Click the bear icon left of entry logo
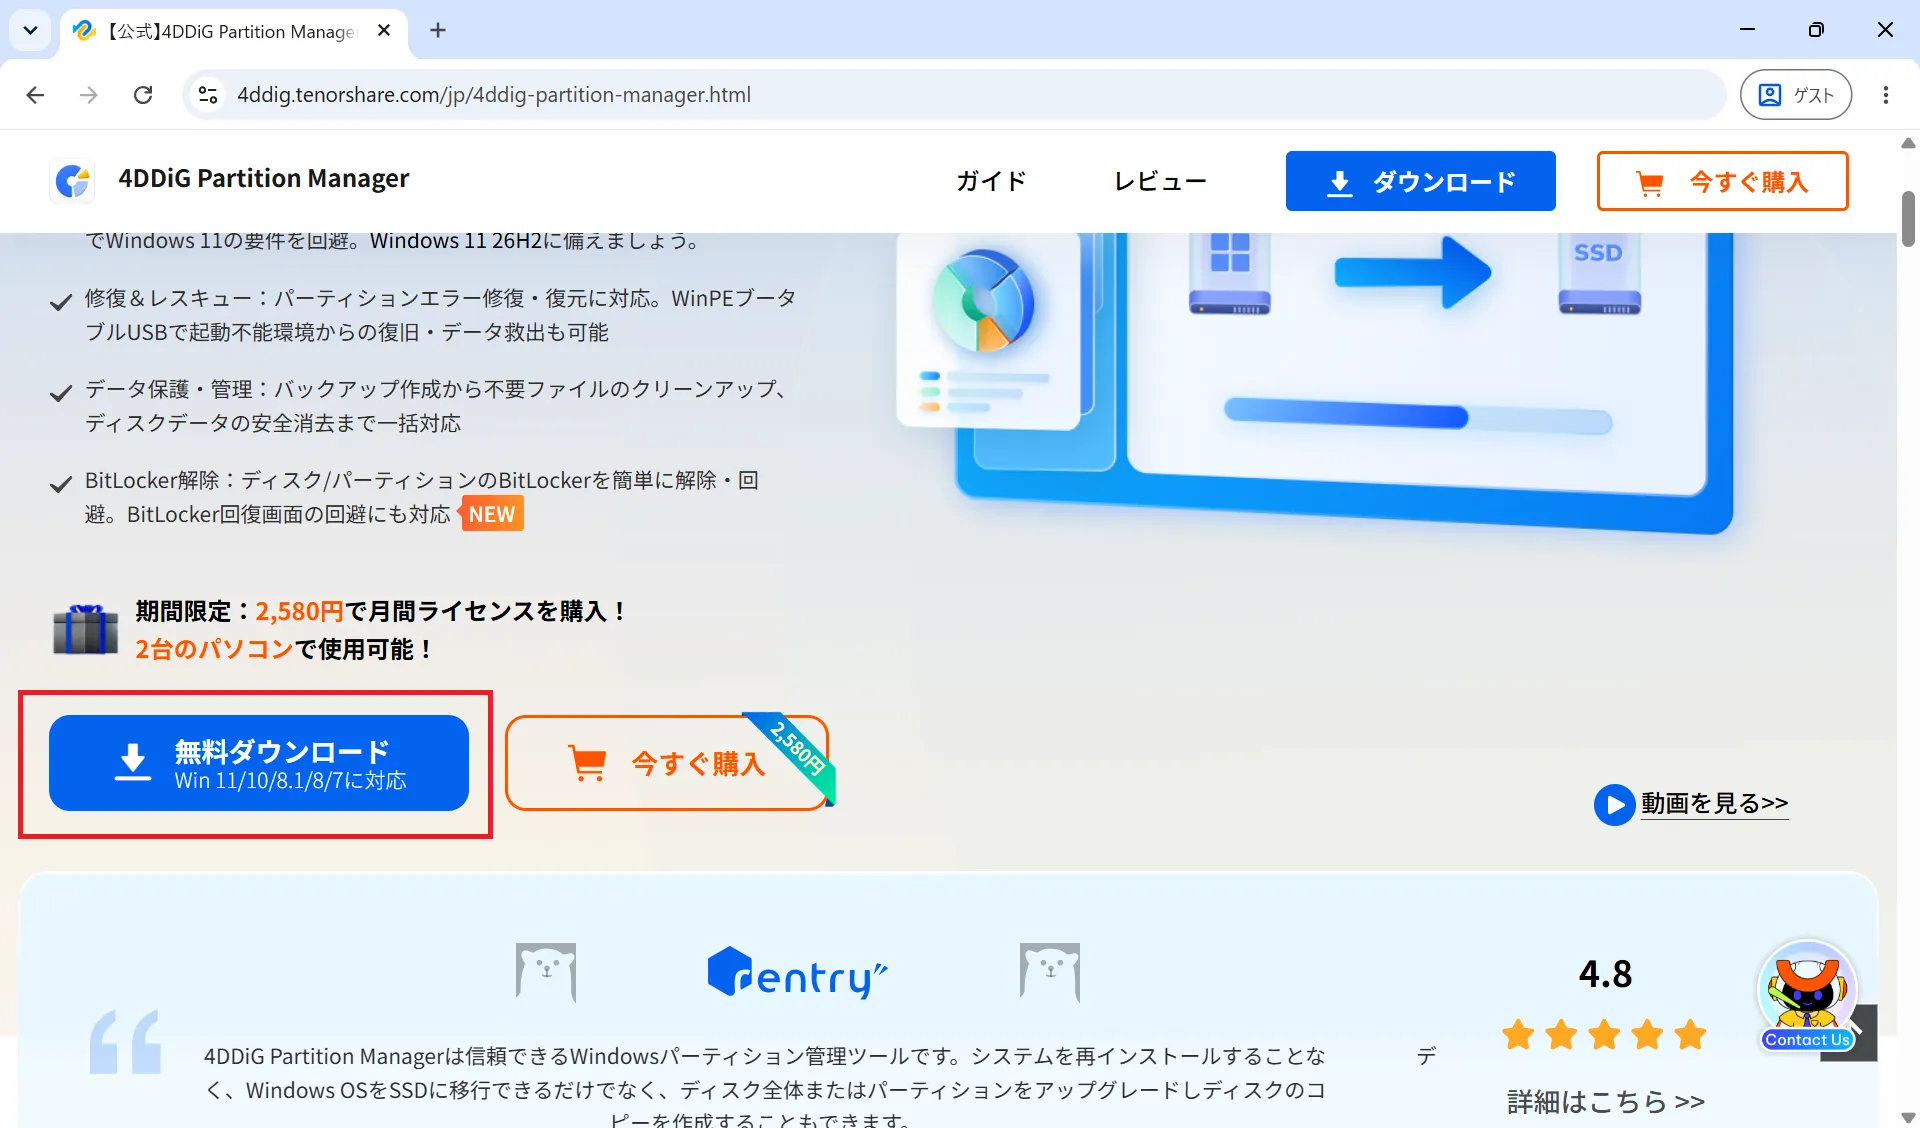The height and width of the screenshot is (1128, 1920). [x=546, y=972]
